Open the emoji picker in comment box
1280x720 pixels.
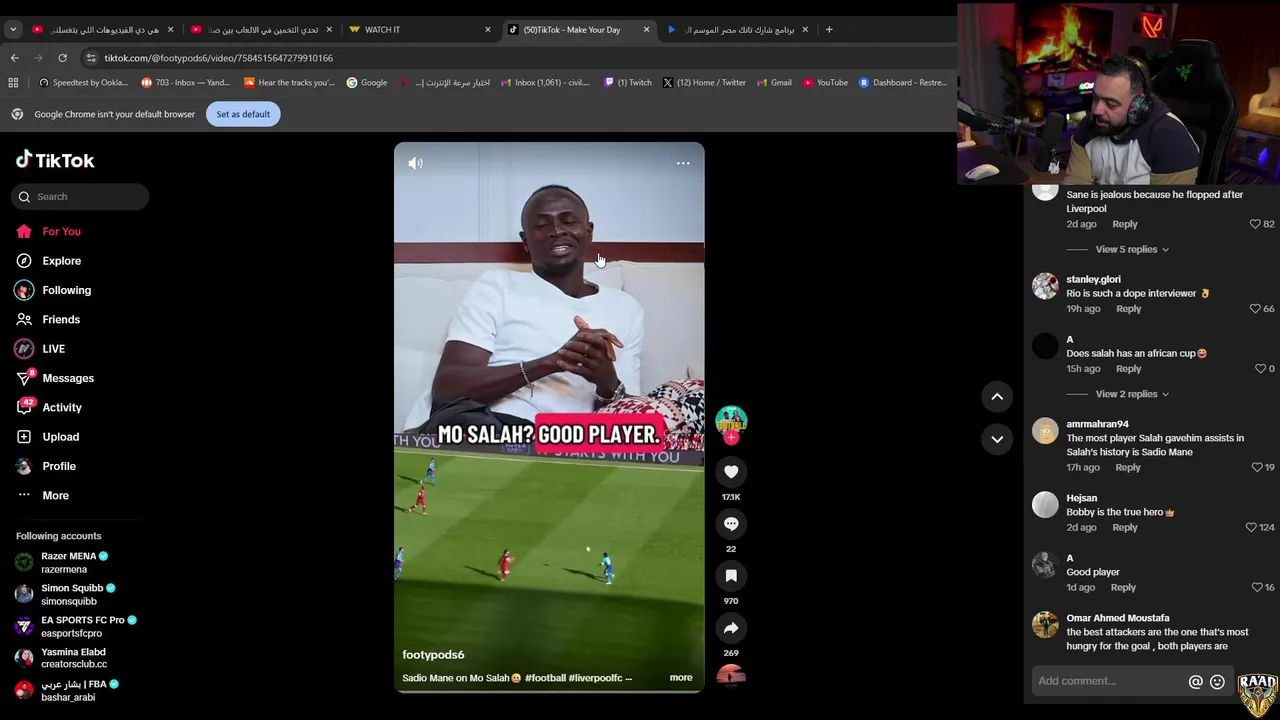click(x=1217, y=682)
